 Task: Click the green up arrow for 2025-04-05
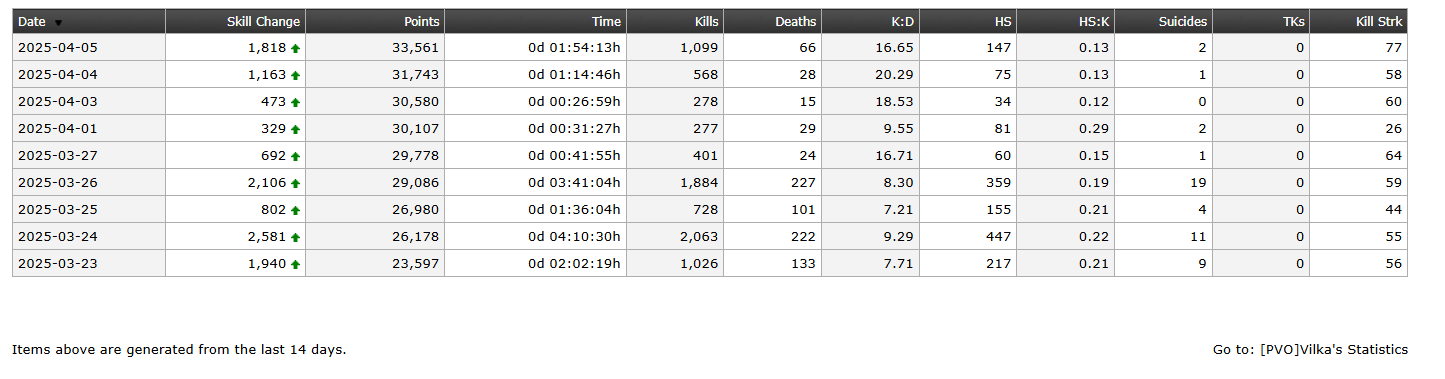pos(296,48)
